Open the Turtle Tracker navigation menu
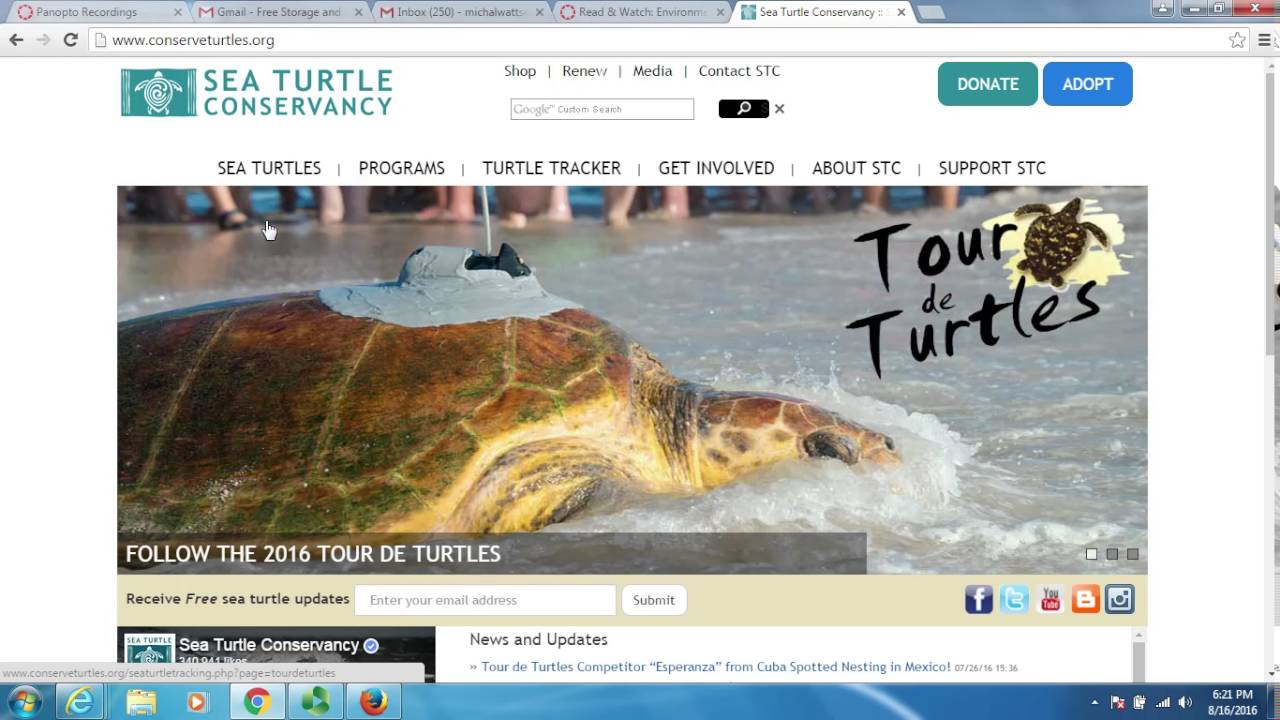 coord(551,168)
